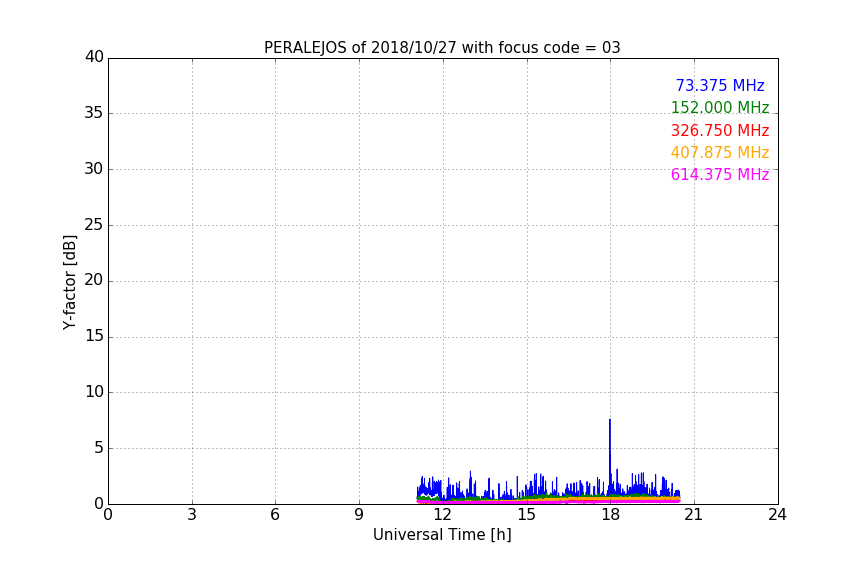Image resolution: width=864 pixels, height=576 pixels.
Task: Click y-axis tick label 25
Action: point(94,224)
